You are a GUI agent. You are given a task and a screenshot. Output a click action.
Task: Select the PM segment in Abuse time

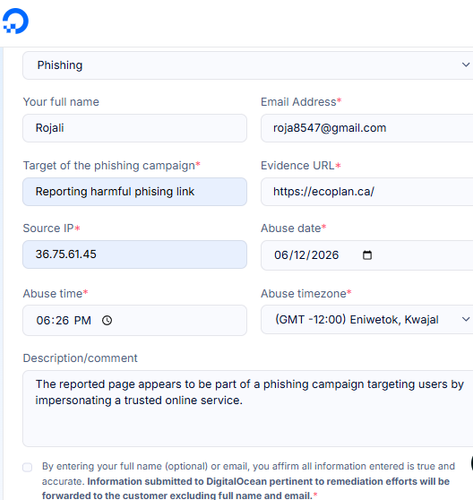click(83, 320)
